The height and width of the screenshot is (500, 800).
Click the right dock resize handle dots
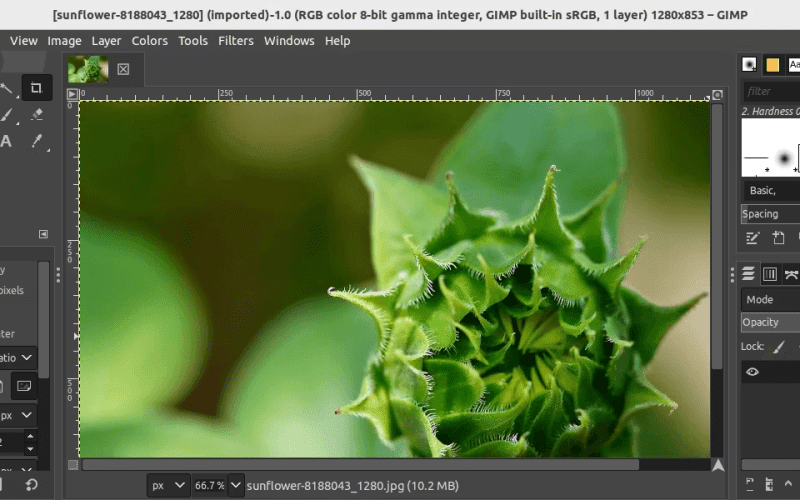[732, 275]
